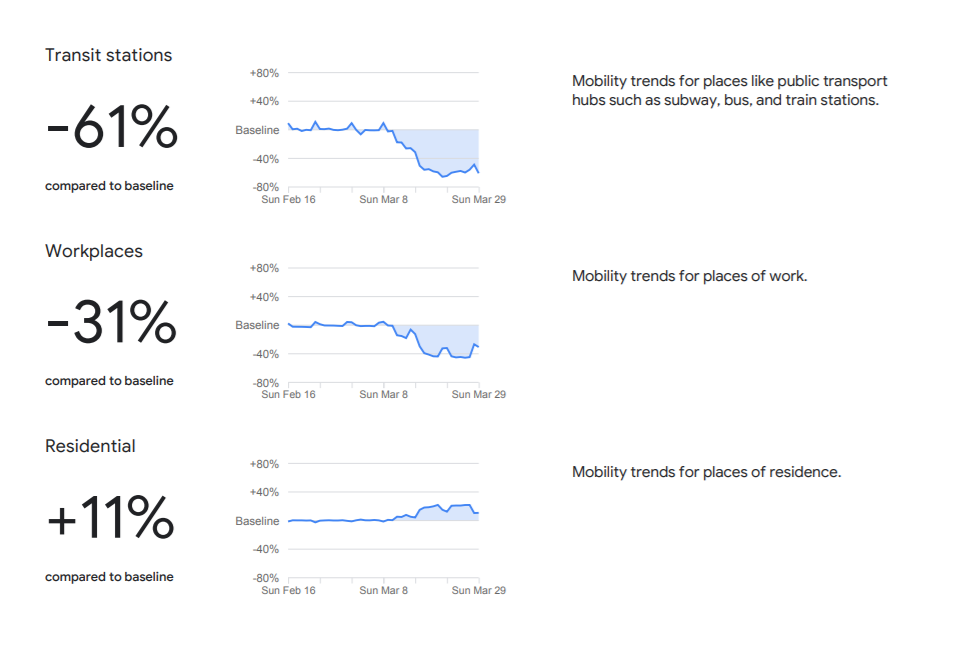
Task: Click Sun Mar 8 on transit chart axis
Action: [383, 200]
